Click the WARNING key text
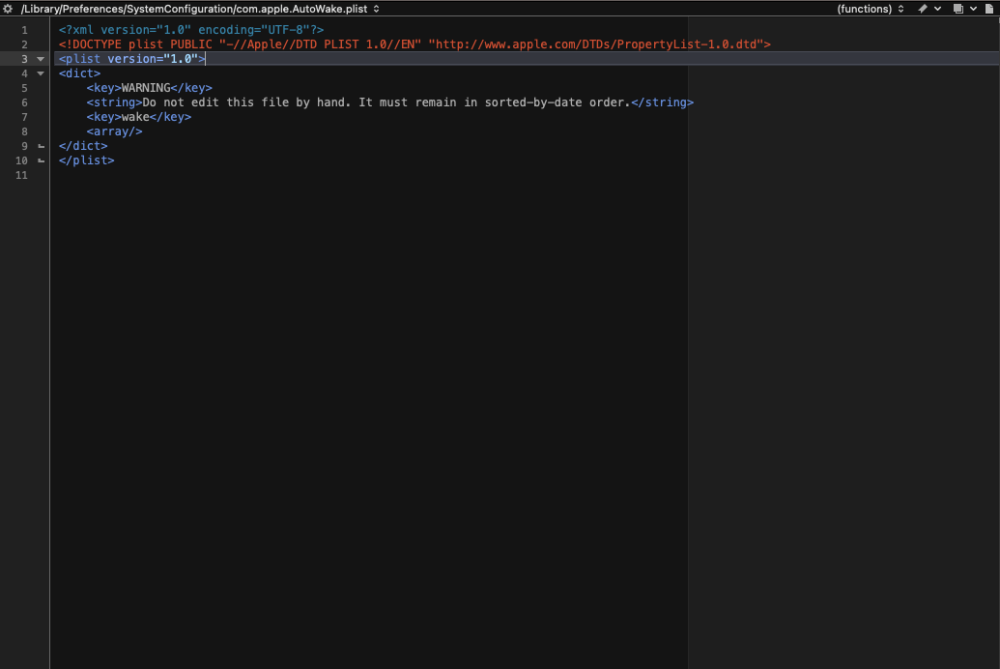This screenshot has width=1000, height=669. coord(146,88)
